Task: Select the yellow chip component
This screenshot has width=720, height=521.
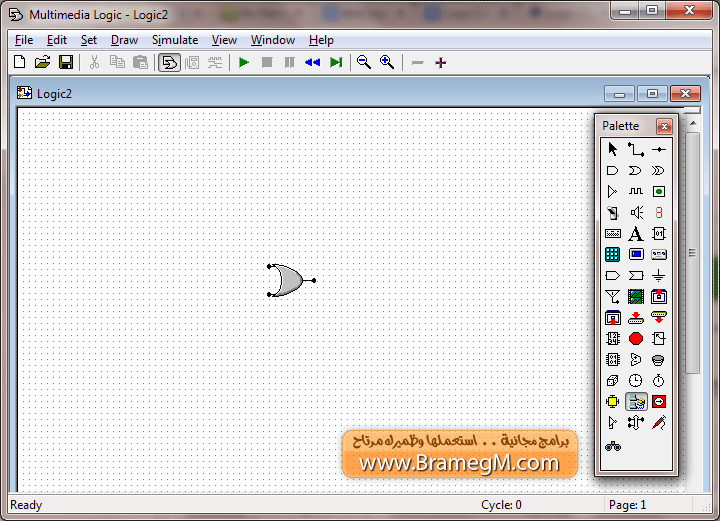Action: click(613, 402)
